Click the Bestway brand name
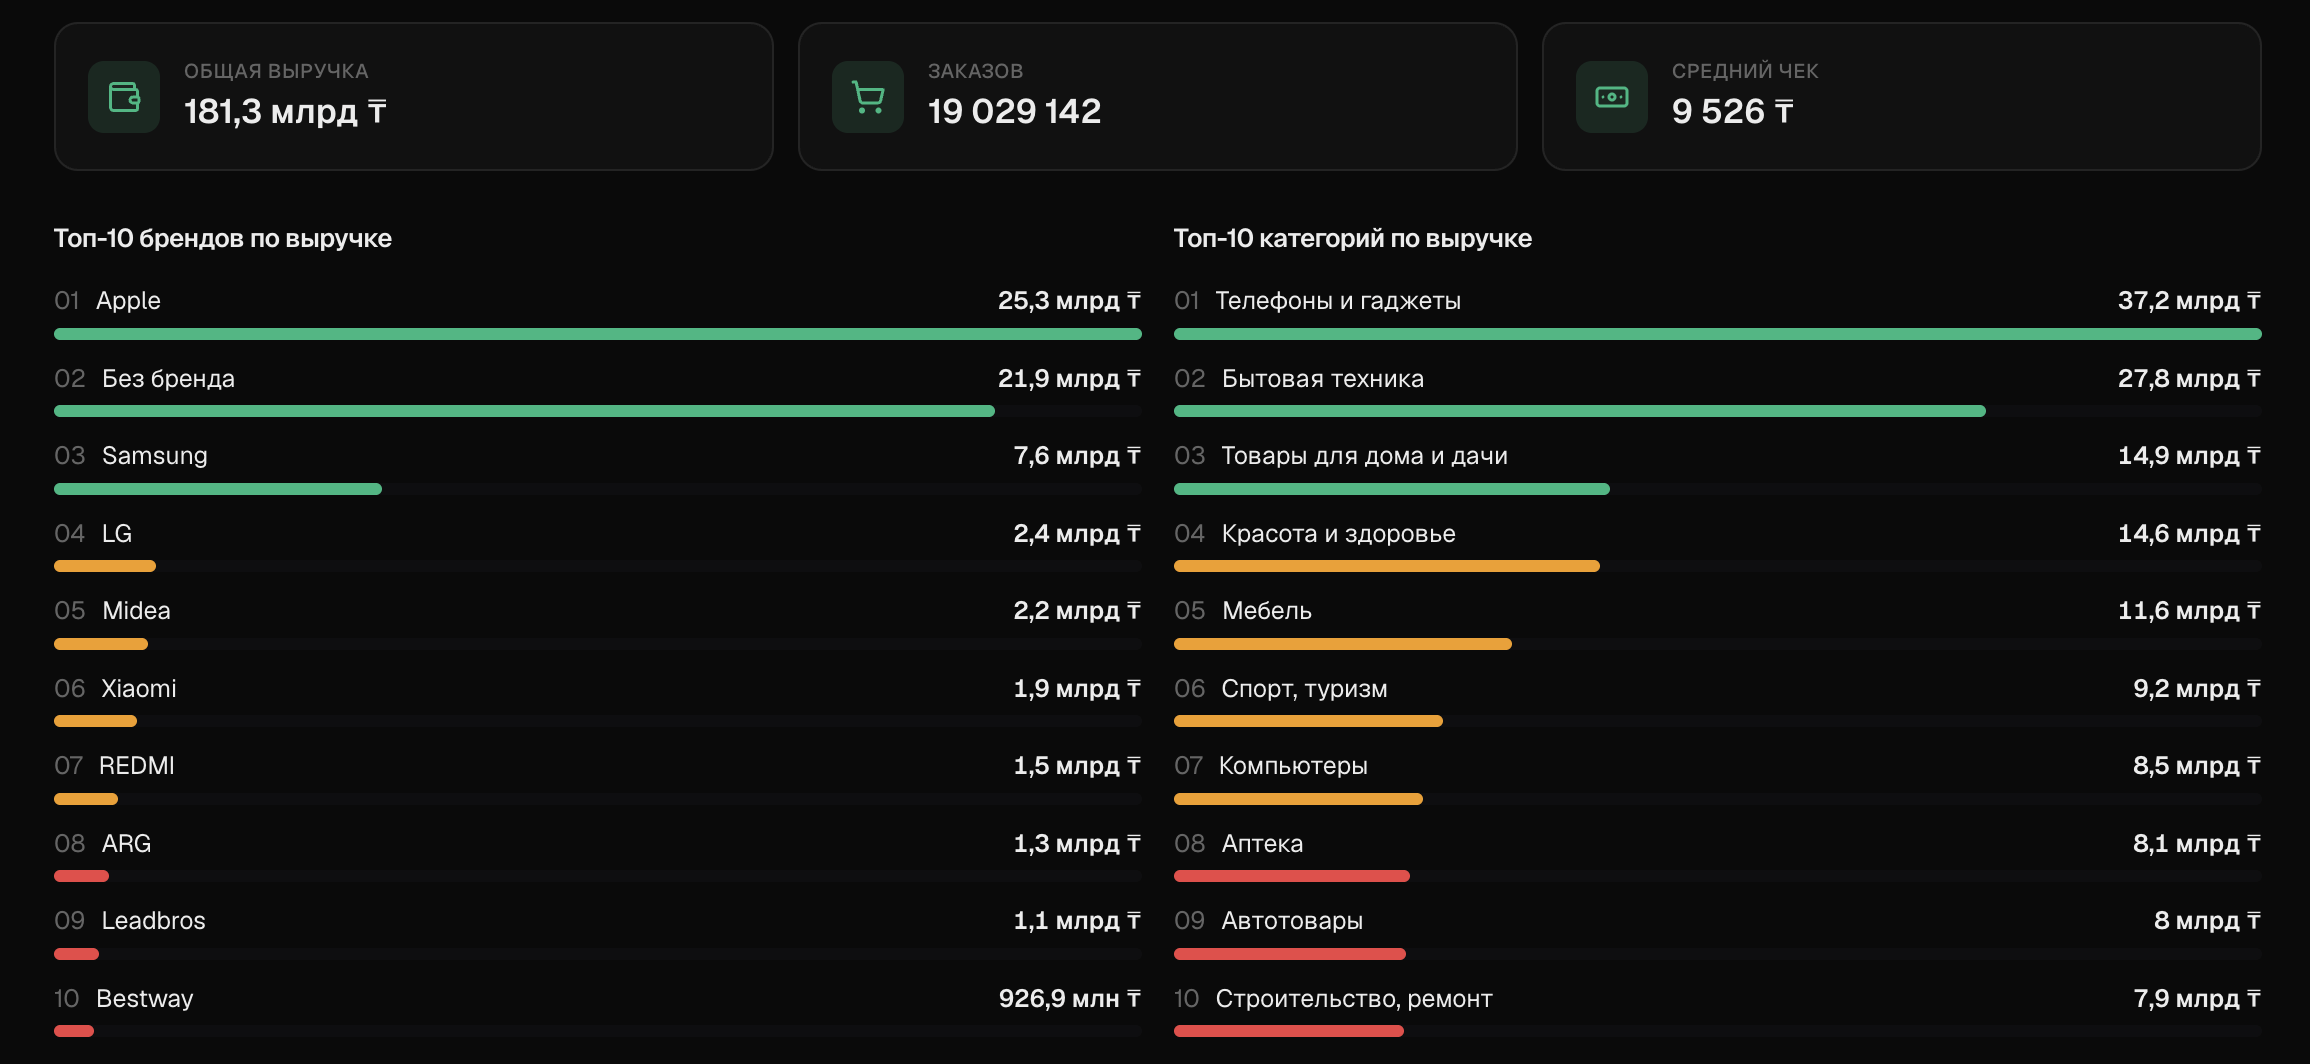This screenshot has height=1064, width=2310. [145, 998]
